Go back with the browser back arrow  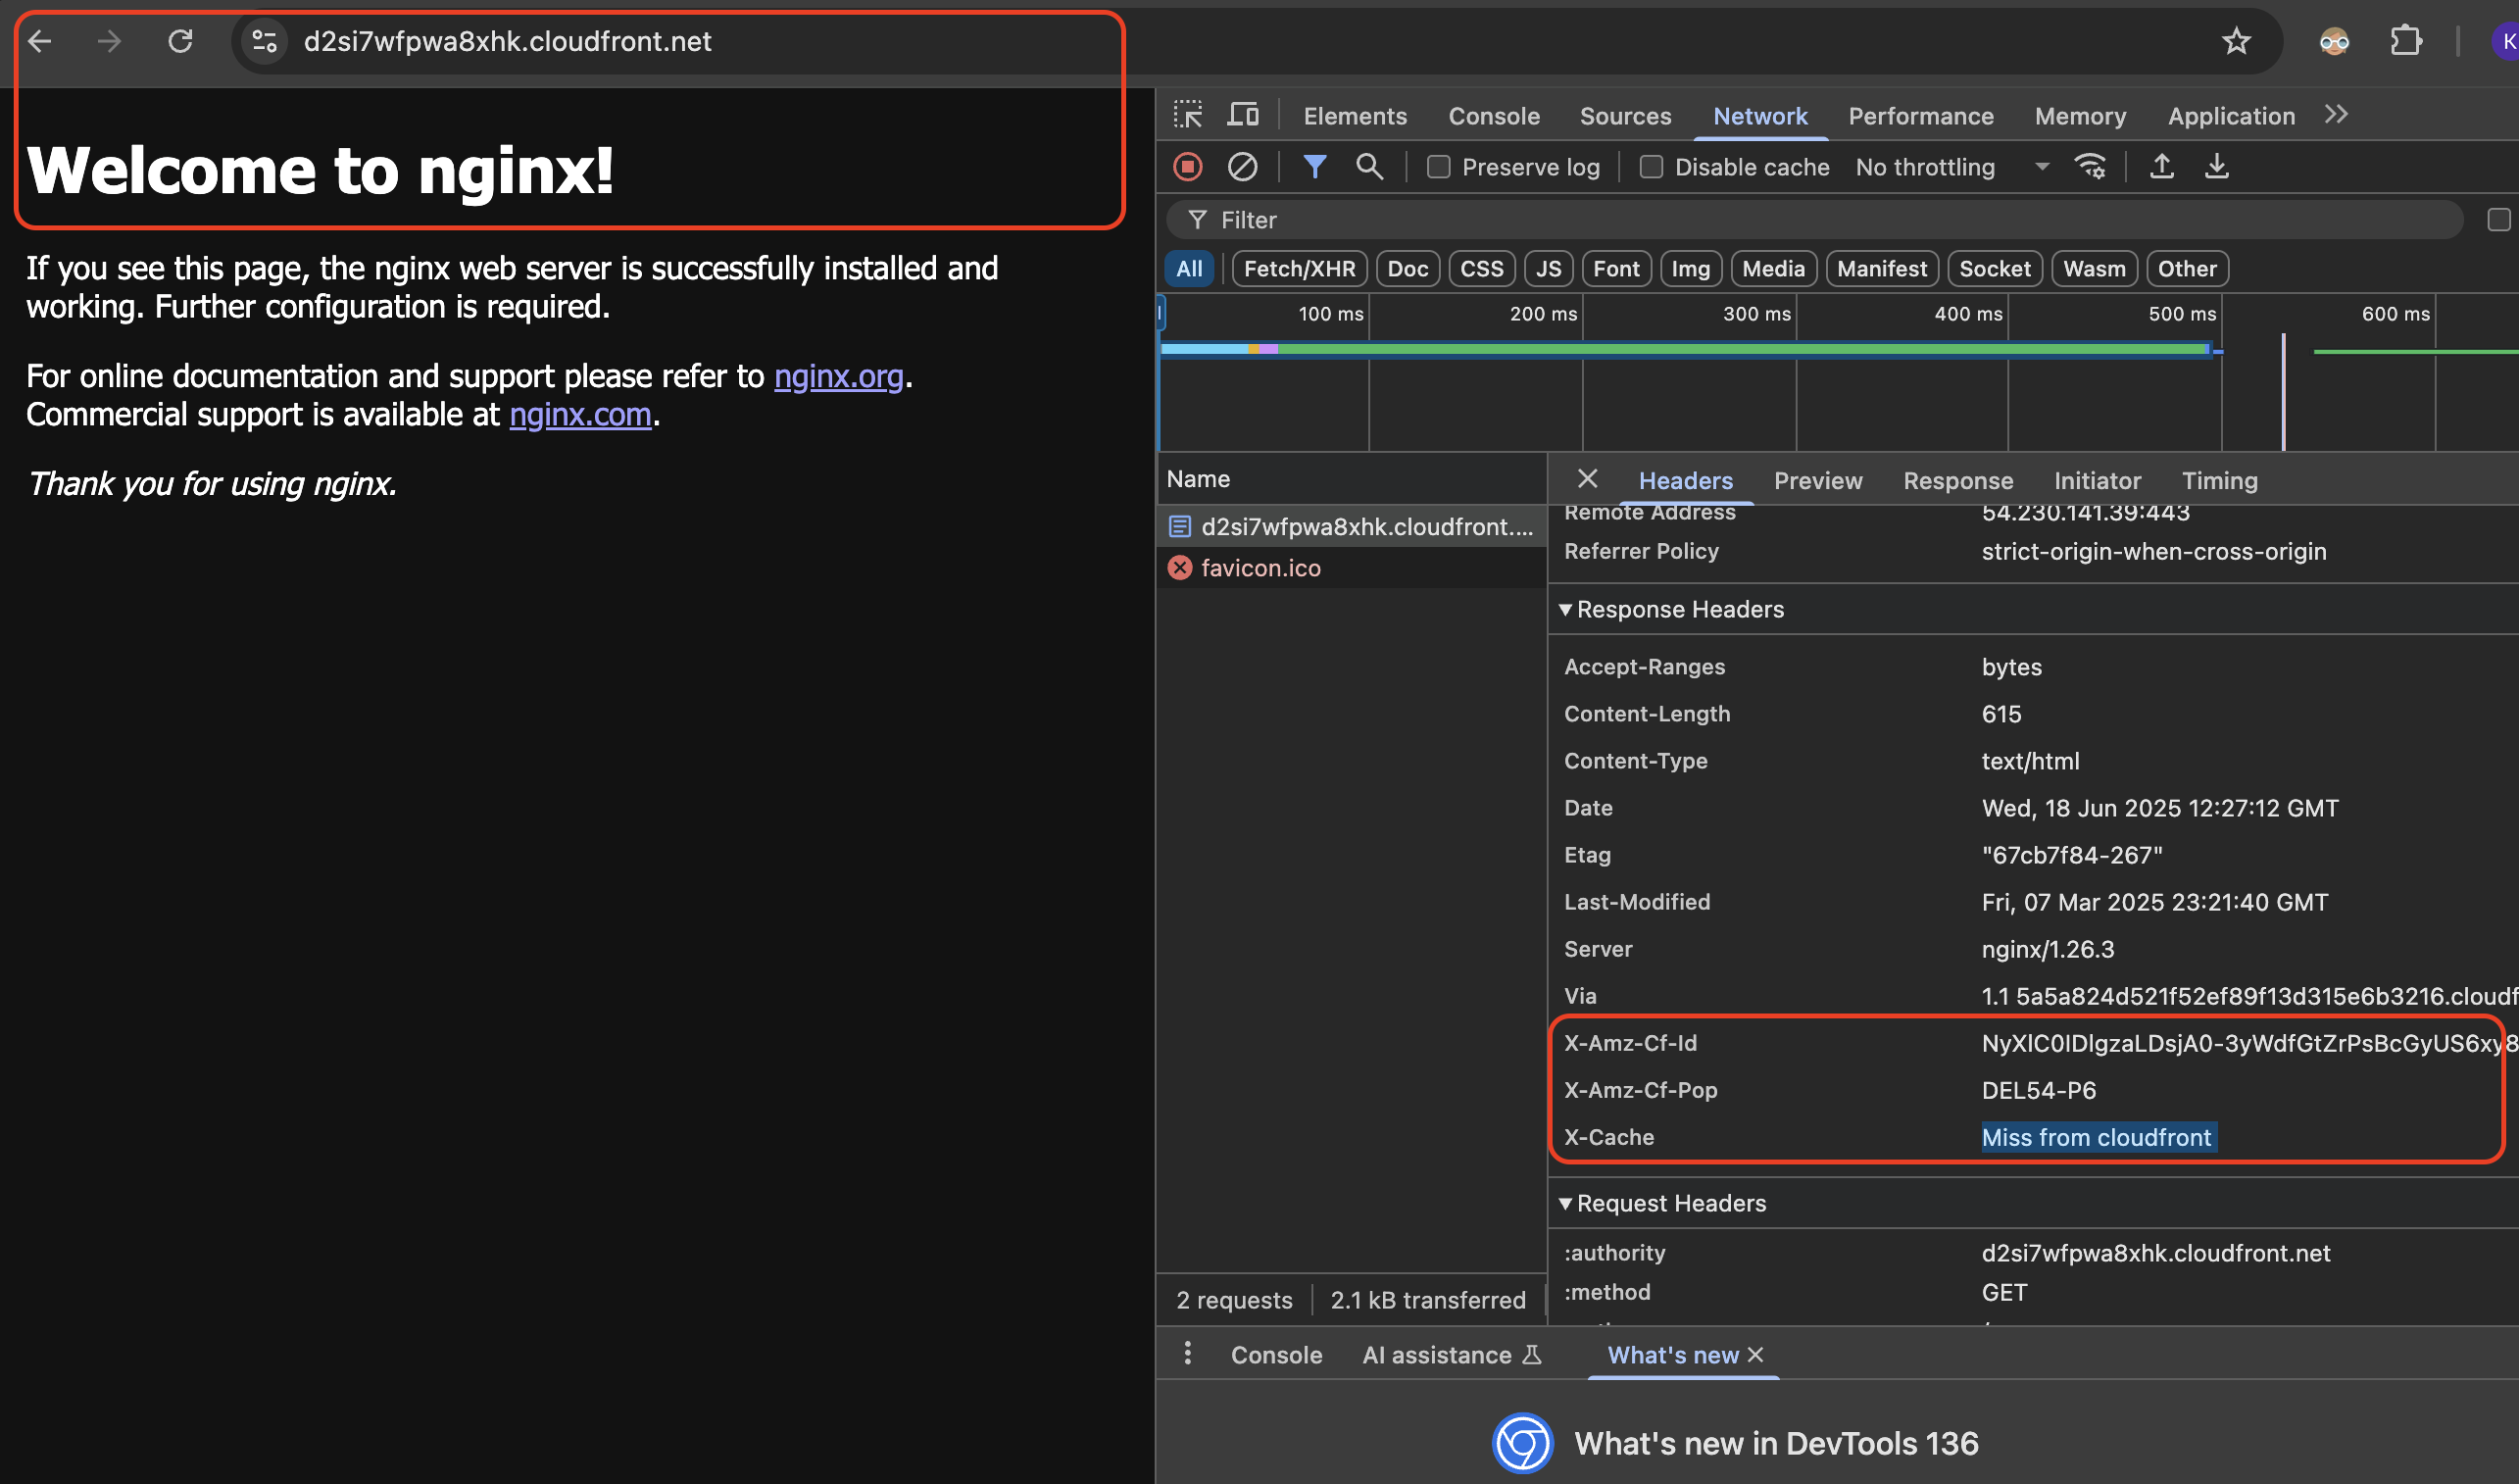pos(40,41)
